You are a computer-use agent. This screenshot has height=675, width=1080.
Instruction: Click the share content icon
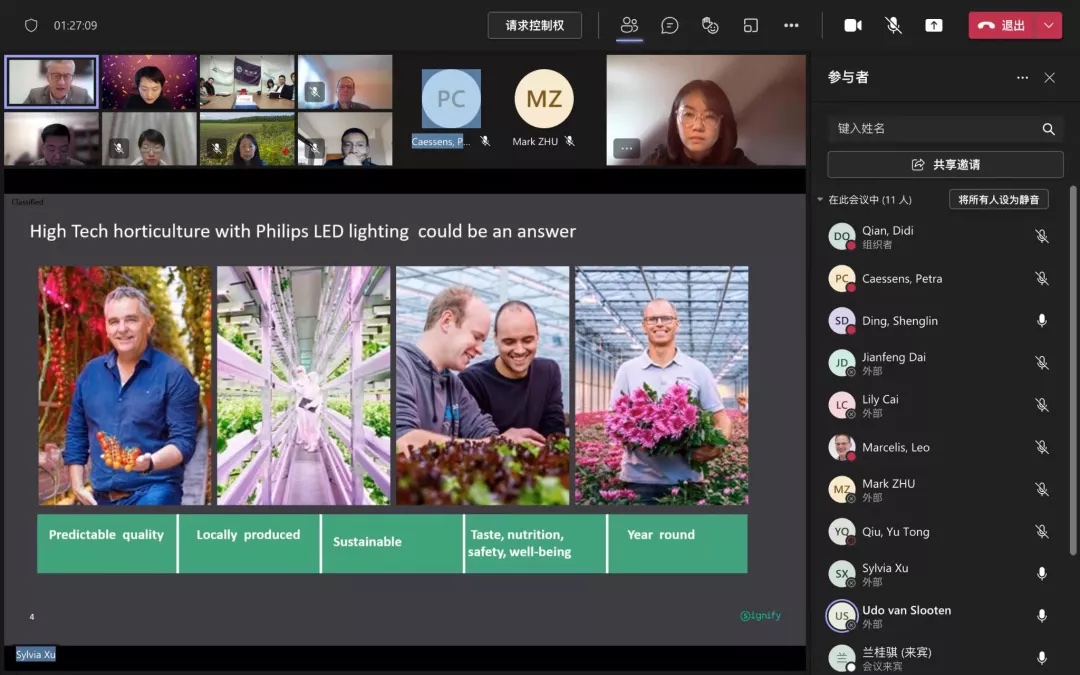tap(933, 25)
